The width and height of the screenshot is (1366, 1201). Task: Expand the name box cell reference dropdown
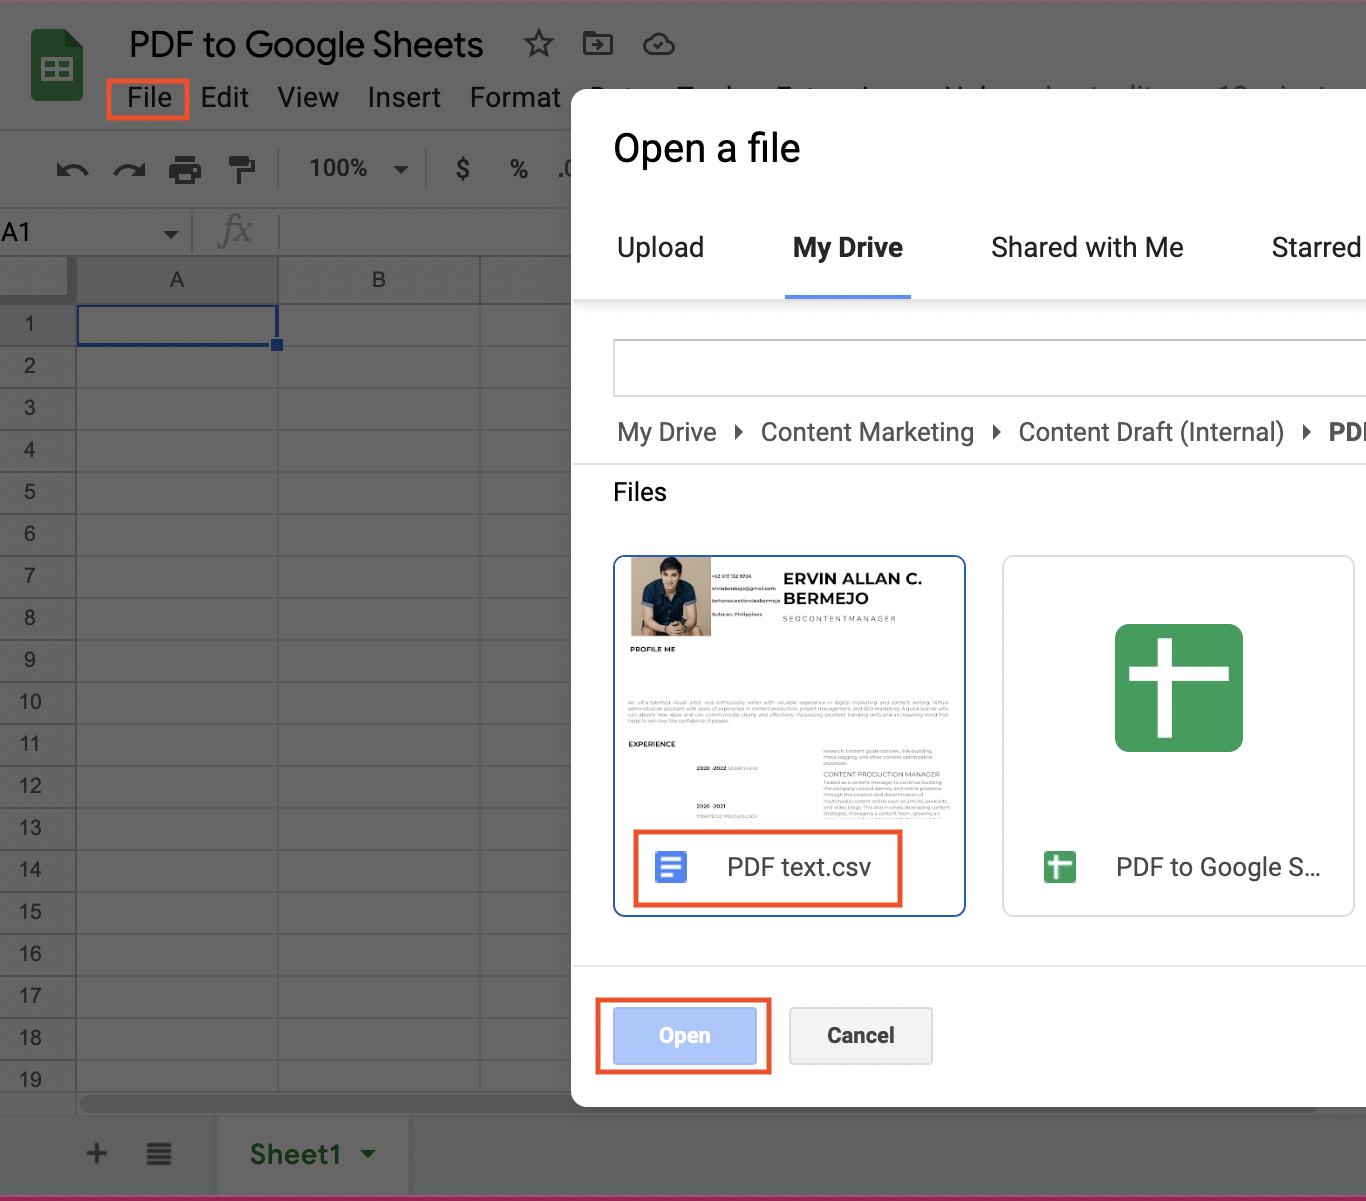170,231
